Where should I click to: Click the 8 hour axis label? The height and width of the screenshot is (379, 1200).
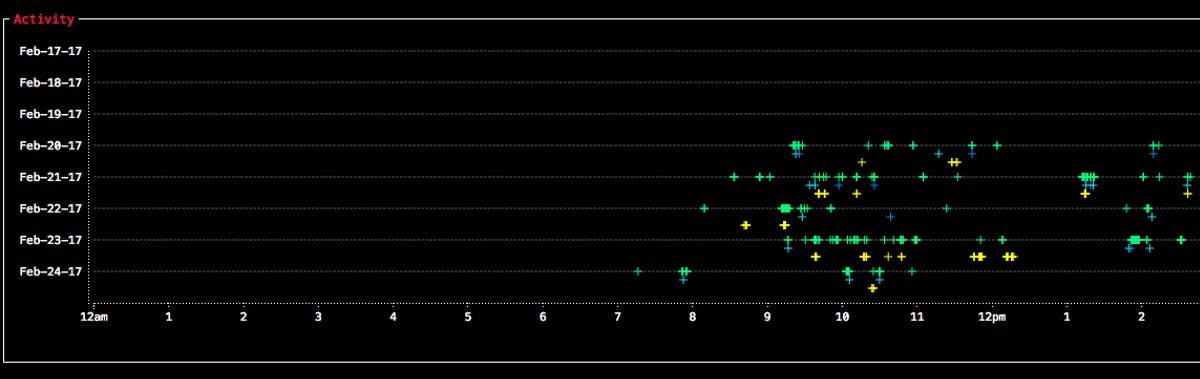pyautogui.click(x=693, y=317)
